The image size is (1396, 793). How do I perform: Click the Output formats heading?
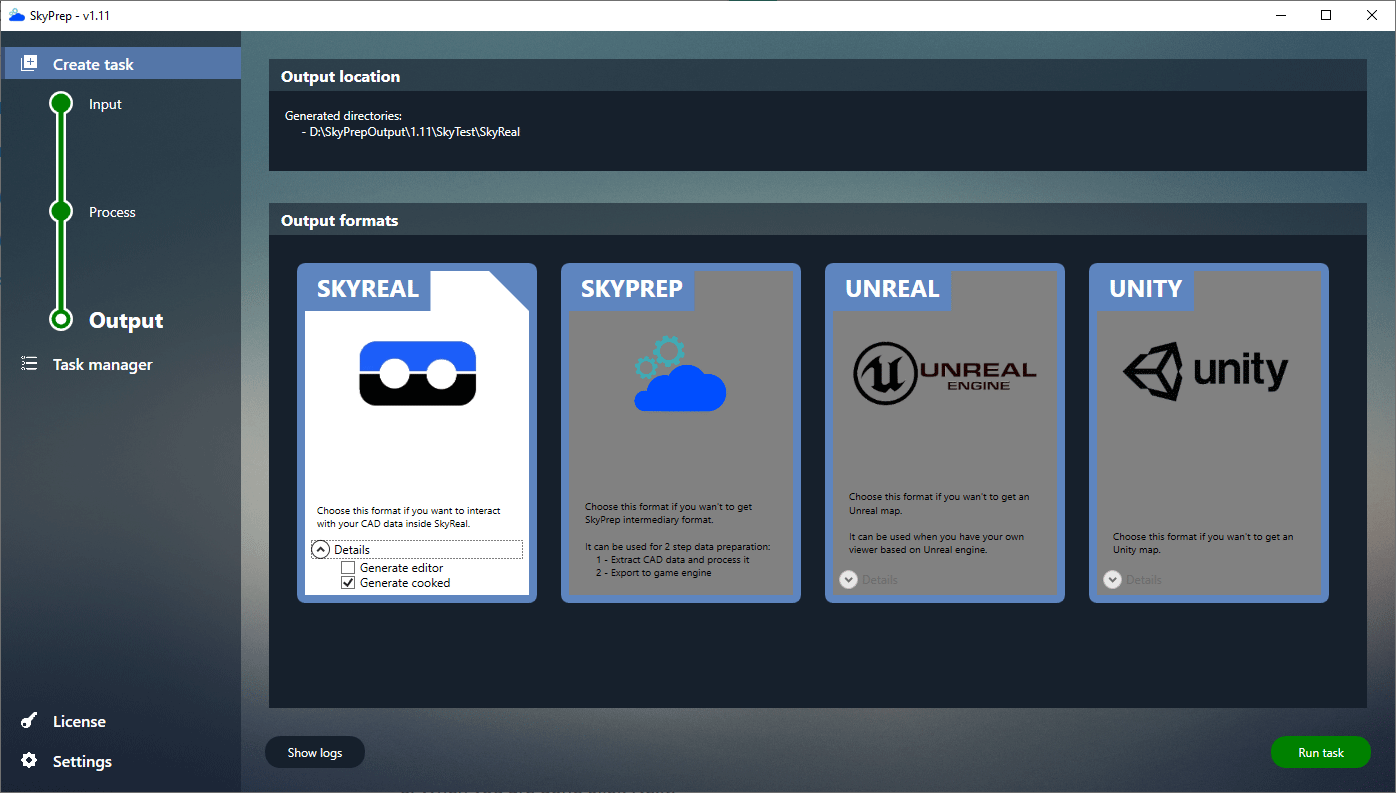(339, 220)
